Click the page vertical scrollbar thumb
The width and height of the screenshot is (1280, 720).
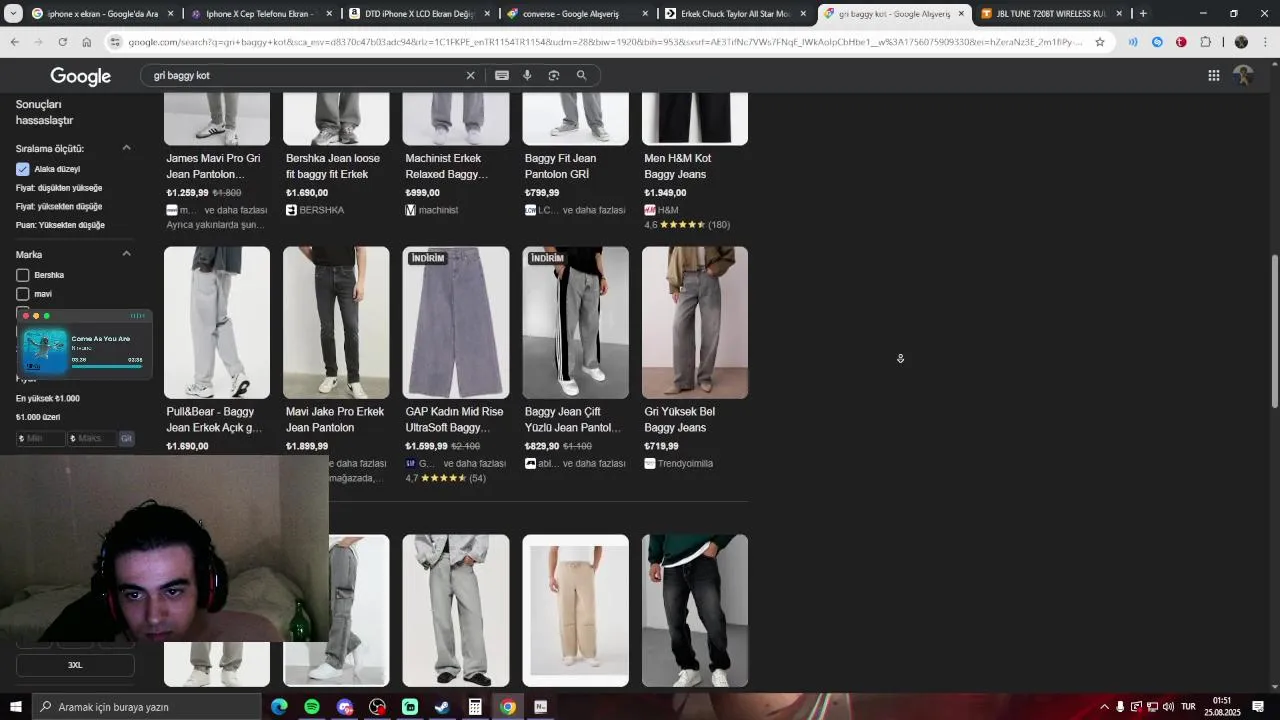coord(1274,330)
